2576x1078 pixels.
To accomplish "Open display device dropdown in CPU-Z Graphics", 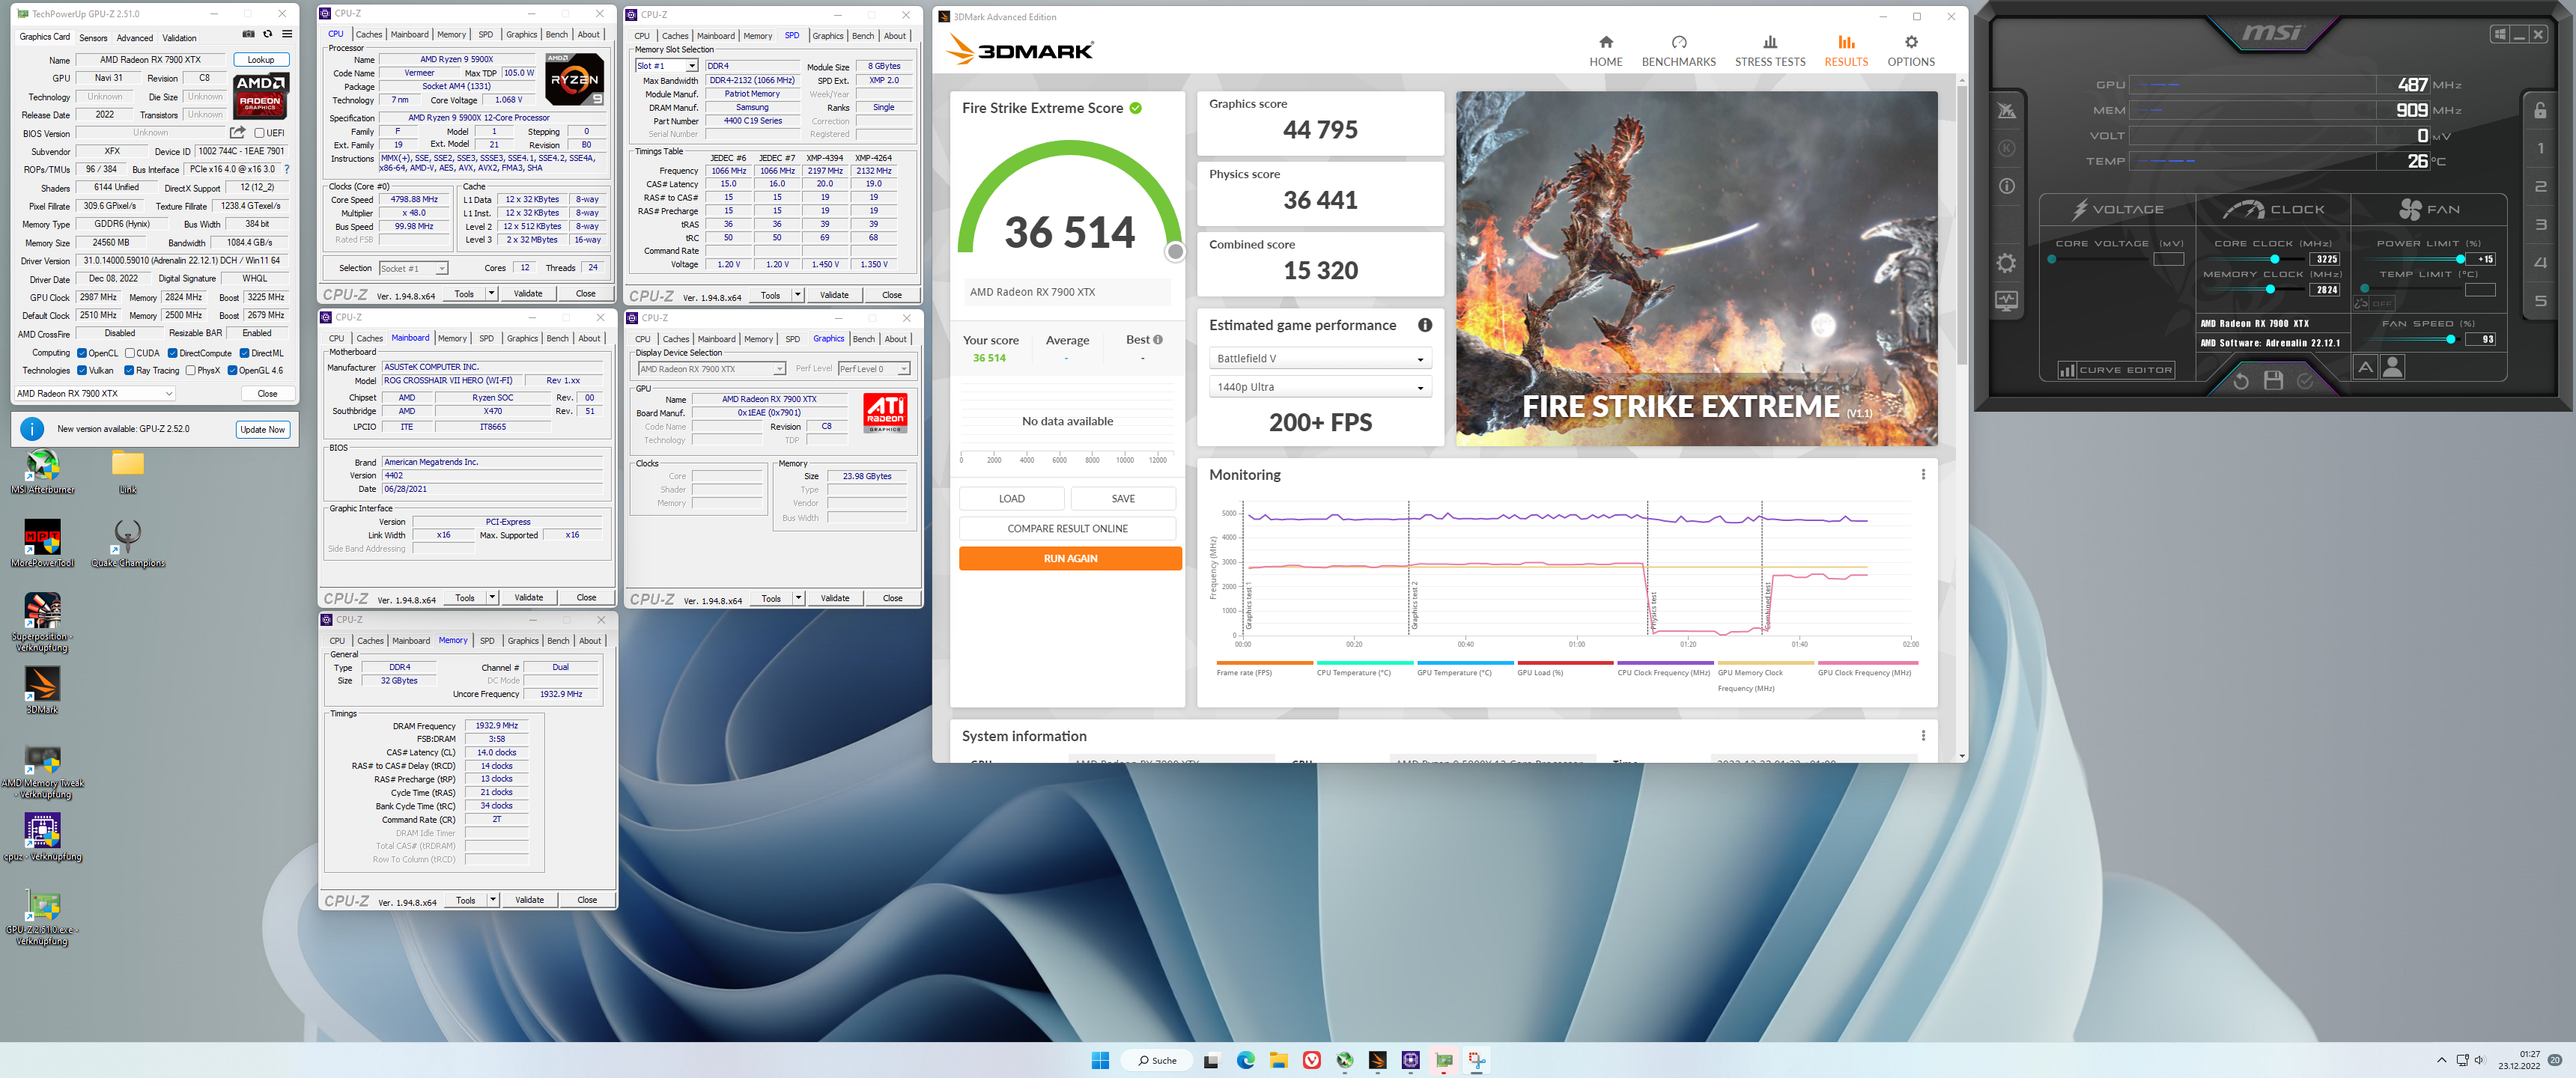I will pos(712,369).
